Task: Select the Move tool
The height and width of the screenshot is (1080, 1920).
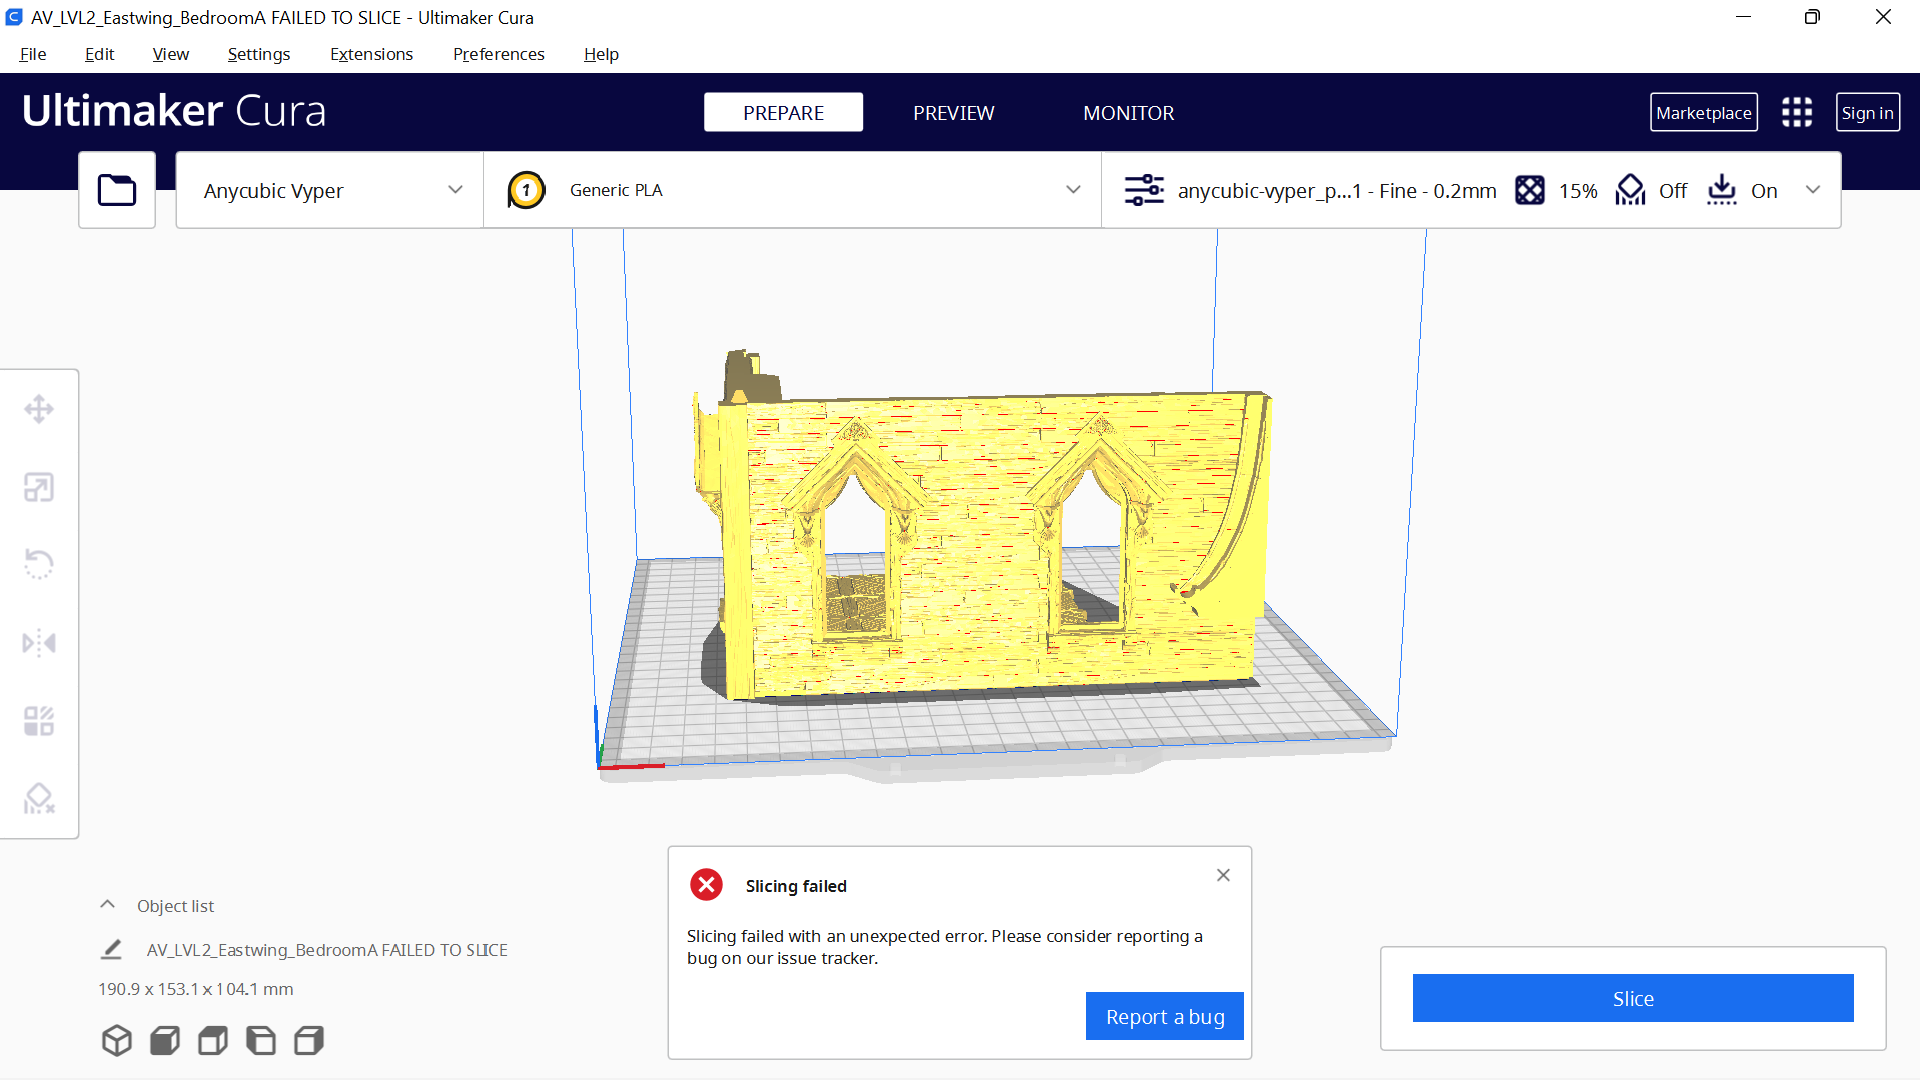Action: (x=39, y=409)
